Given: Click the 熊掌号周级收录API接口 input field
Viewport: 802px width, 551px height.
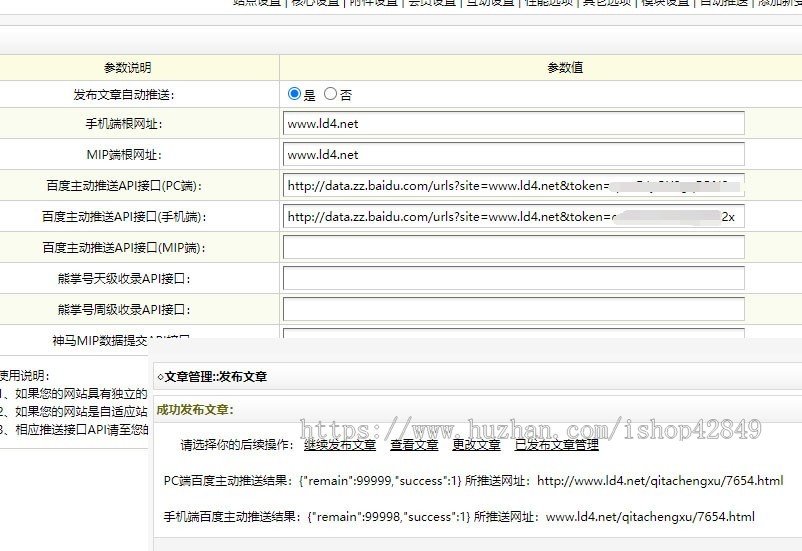Looking at the screenshot, I should point(514,309).
